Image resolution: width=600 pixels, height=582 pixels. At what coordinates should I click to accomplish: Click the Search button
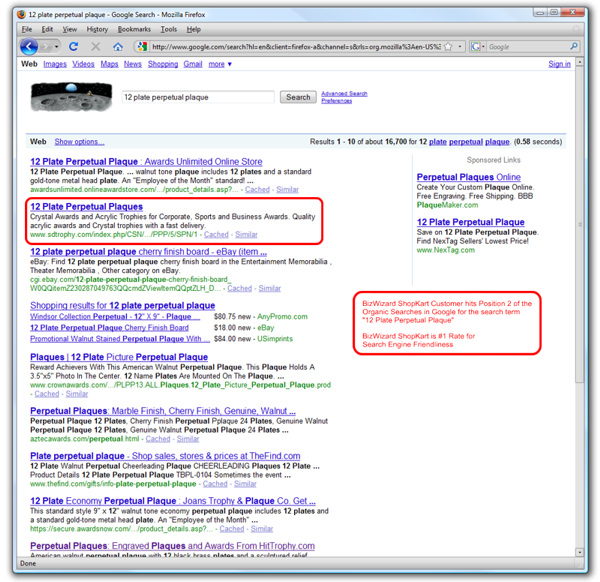pos(298,97)
